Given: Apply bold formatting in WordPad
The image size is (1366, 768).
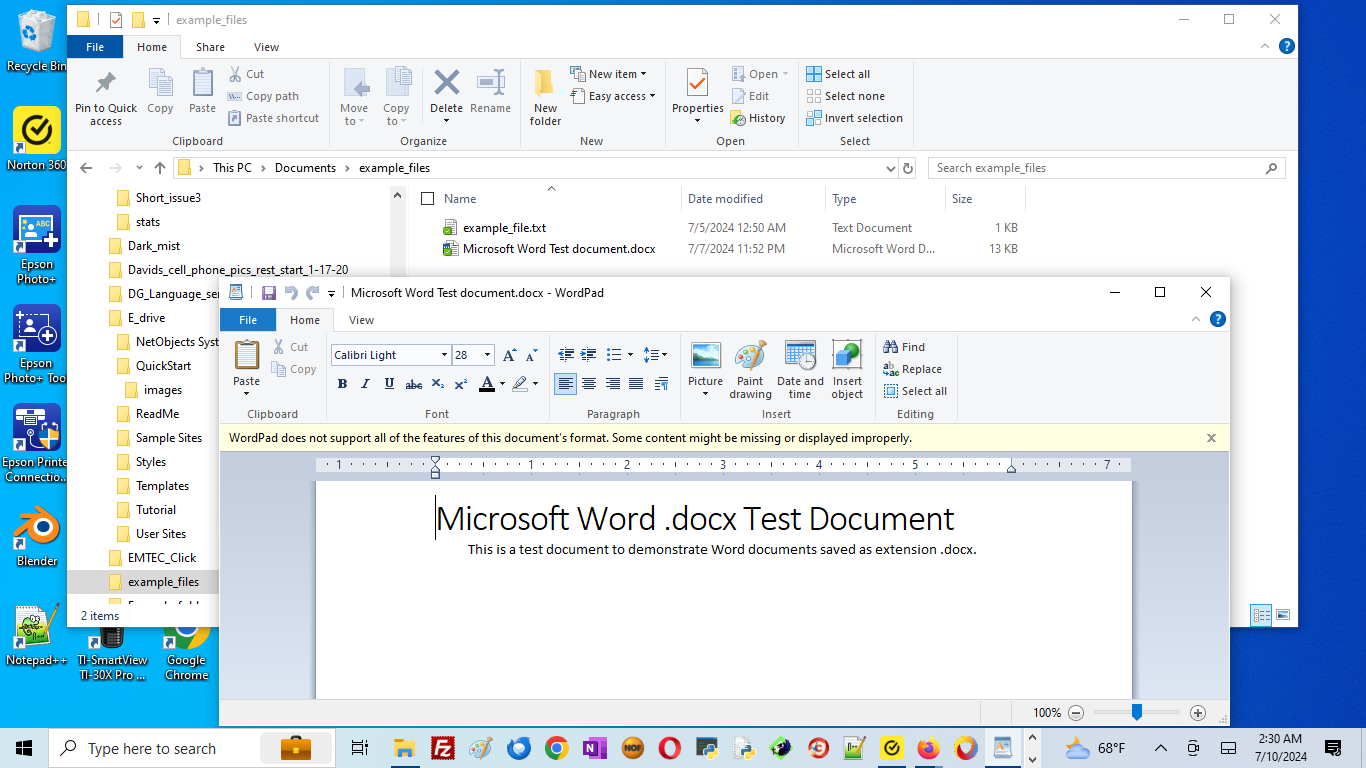Looking at the screenshot, I should tap(342, 384).
